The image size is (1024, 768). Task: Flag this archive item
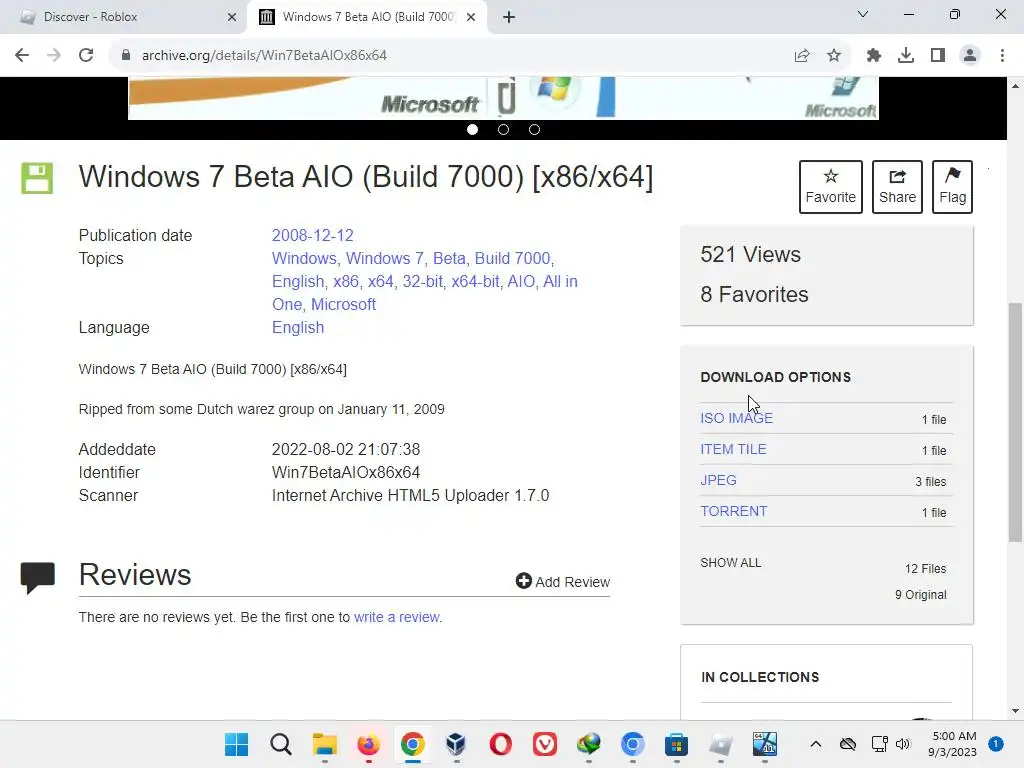pyautogui.click(x=952, y=187)
